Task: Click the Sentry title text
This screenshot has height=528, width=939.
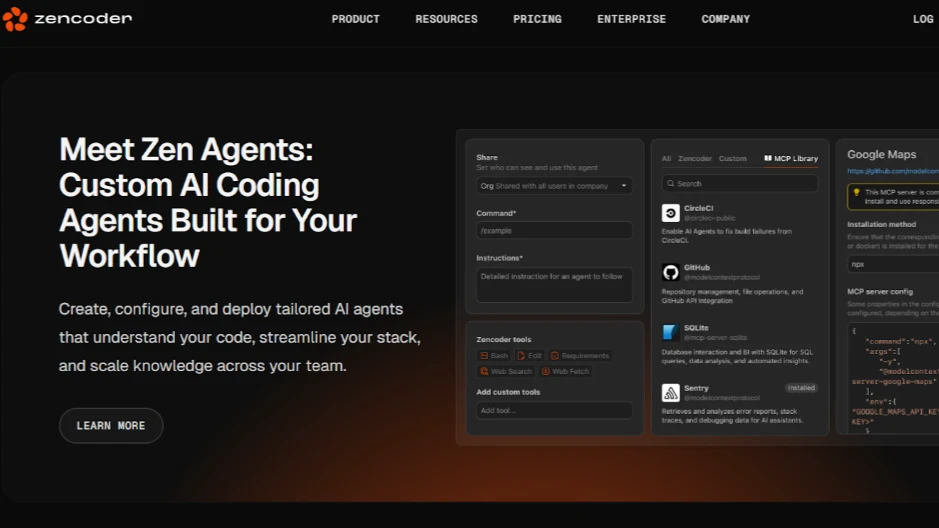Action: pyautogui.click(x=696, y=389)
